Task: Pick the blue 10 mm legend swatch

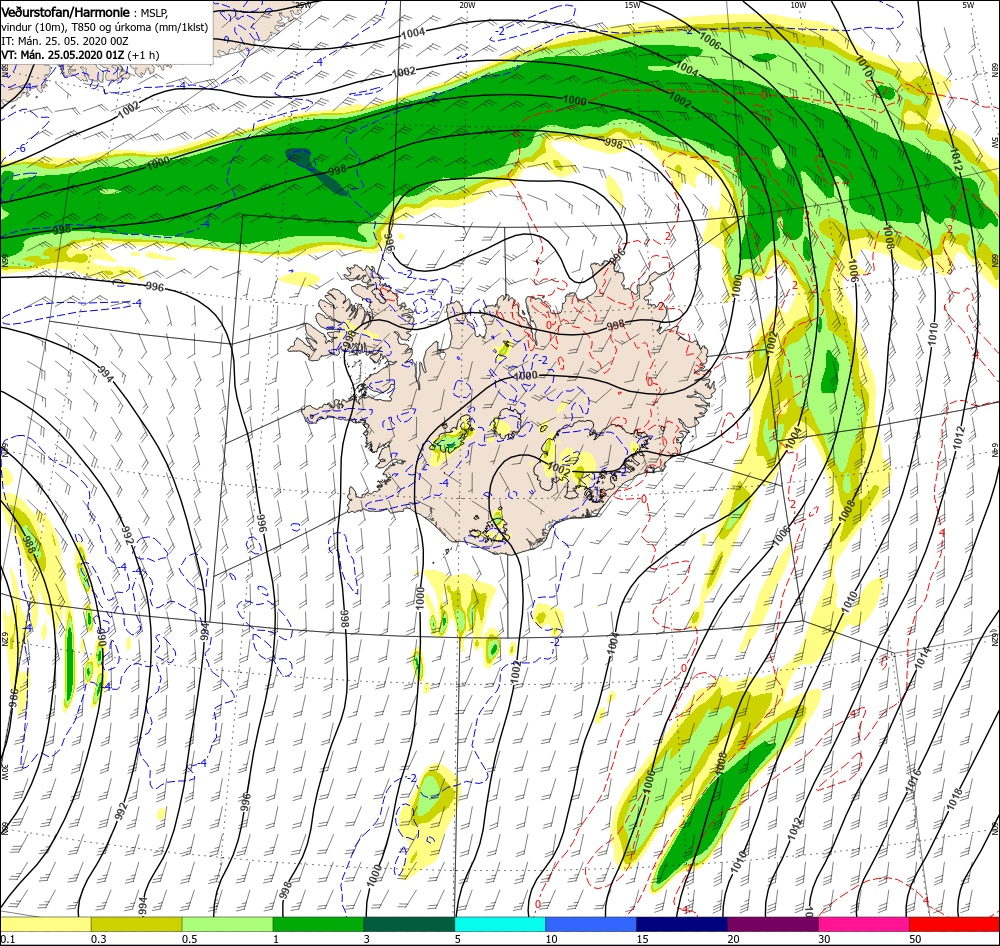Action: pyautogui.click(x=591, y=924)
